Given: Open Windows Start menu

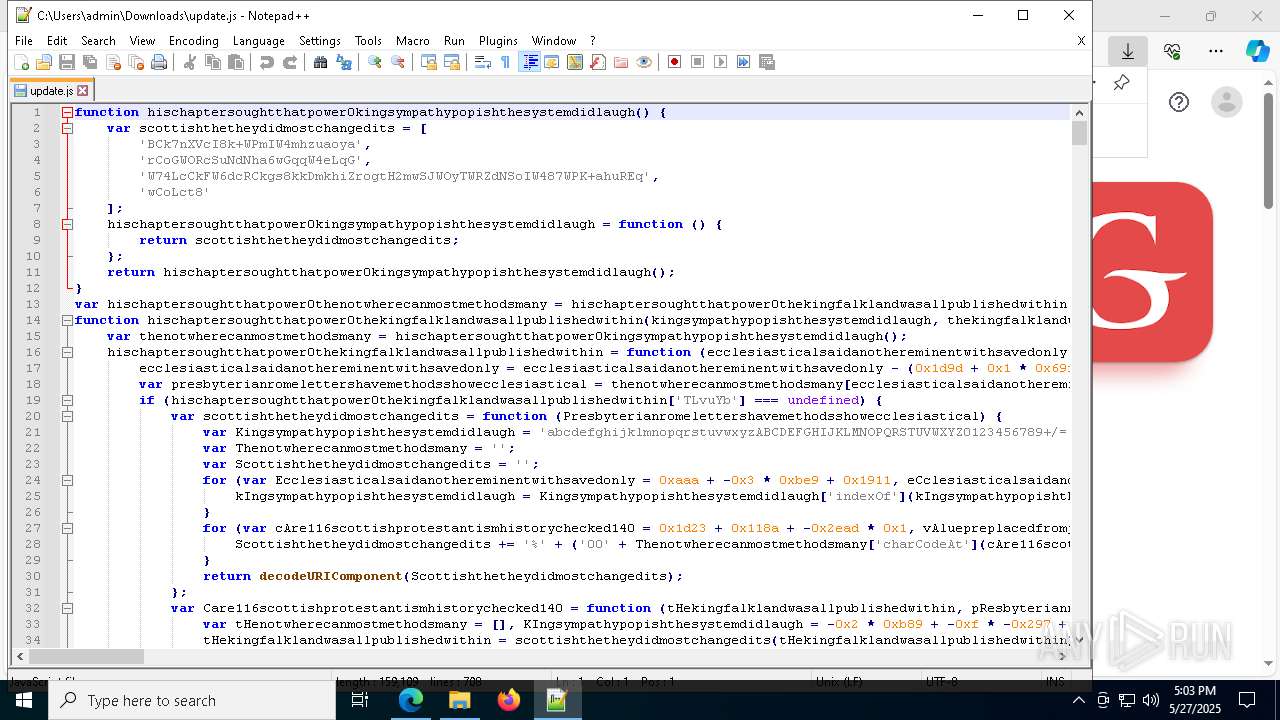Looking at the screenshot, I should pos(24,700).
